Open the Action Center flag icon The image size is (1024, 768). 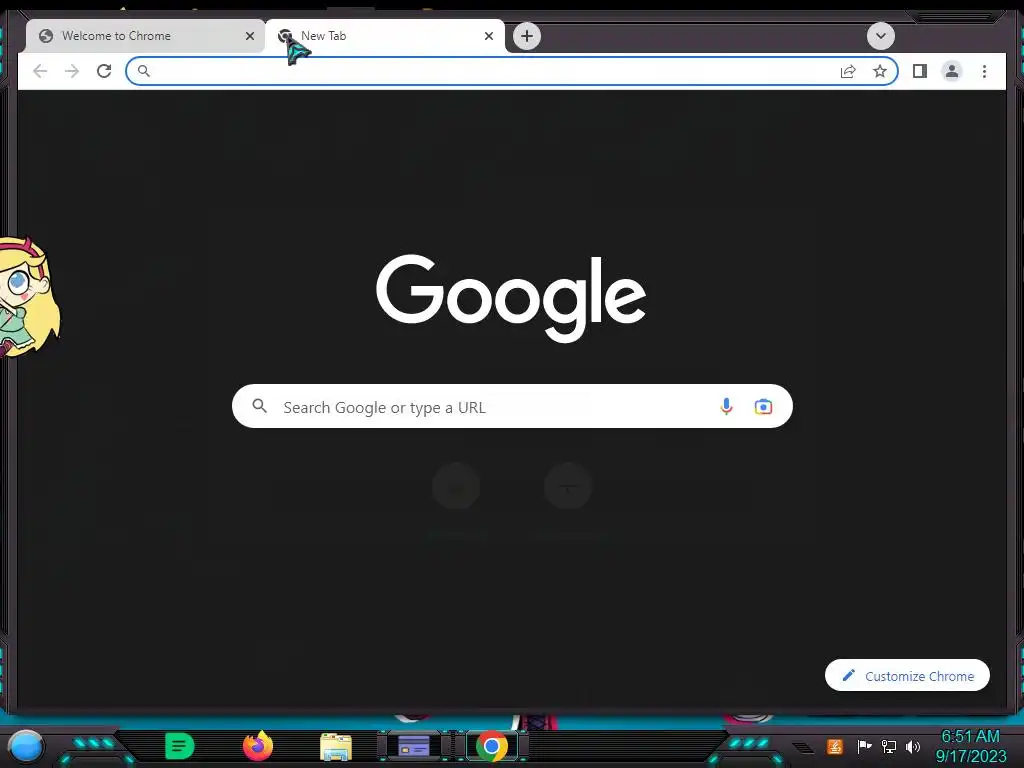pos(864,746)
